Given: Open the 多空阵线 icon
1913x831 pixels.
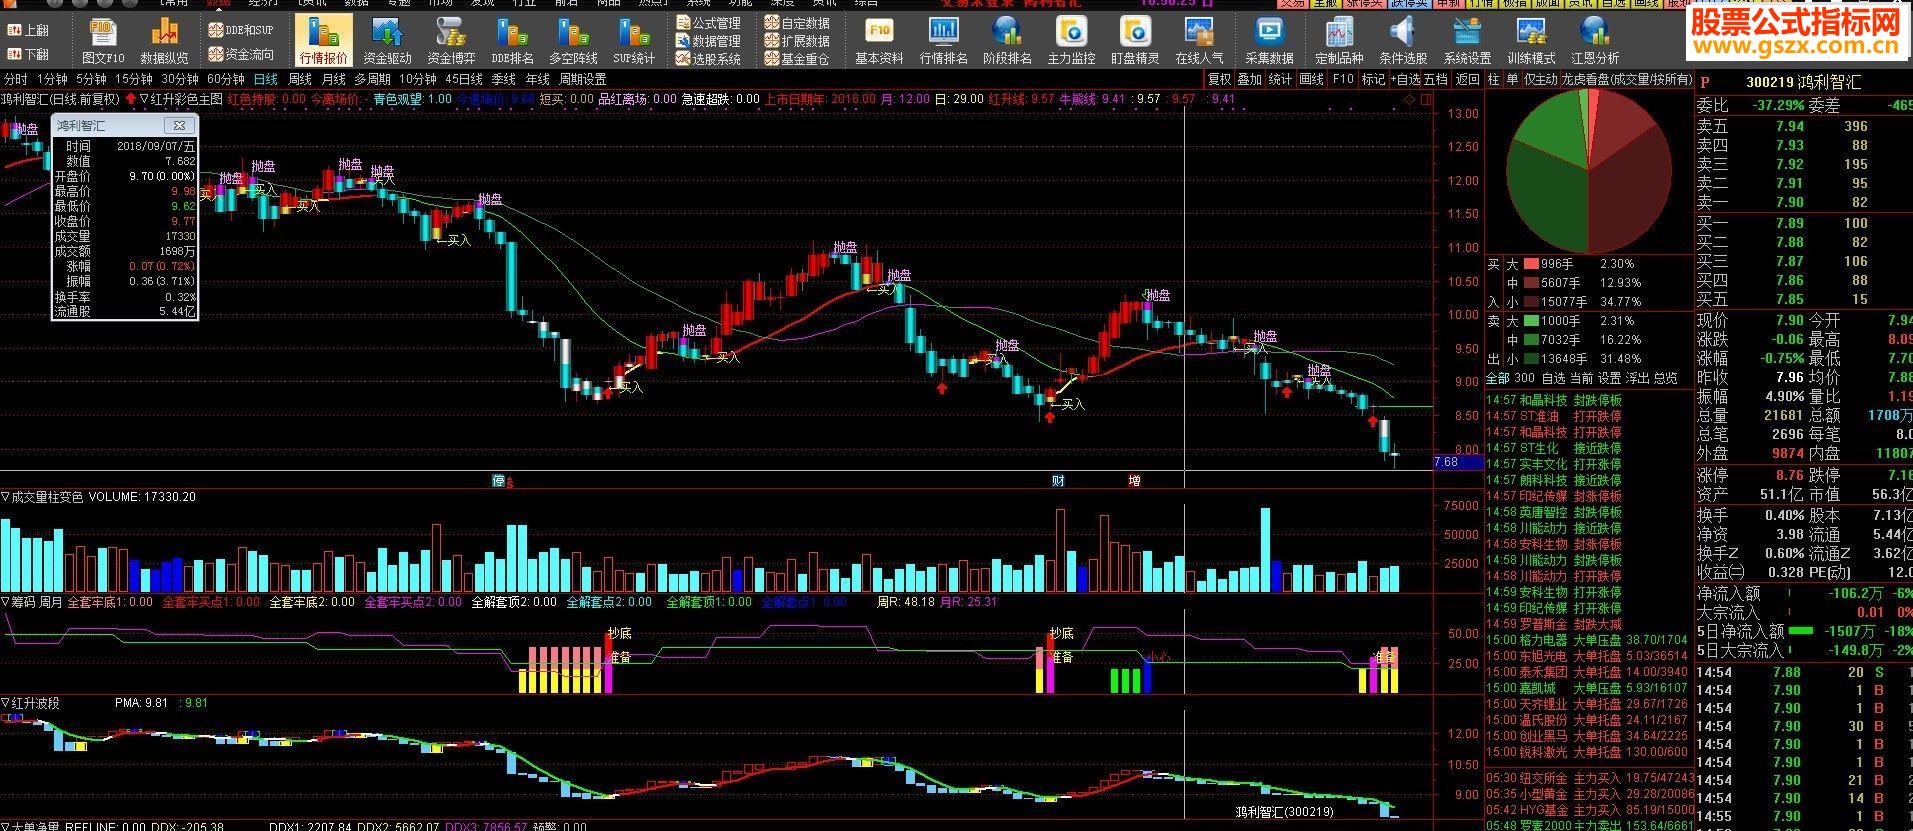Looking at the screenshot, I should point(573,41).
